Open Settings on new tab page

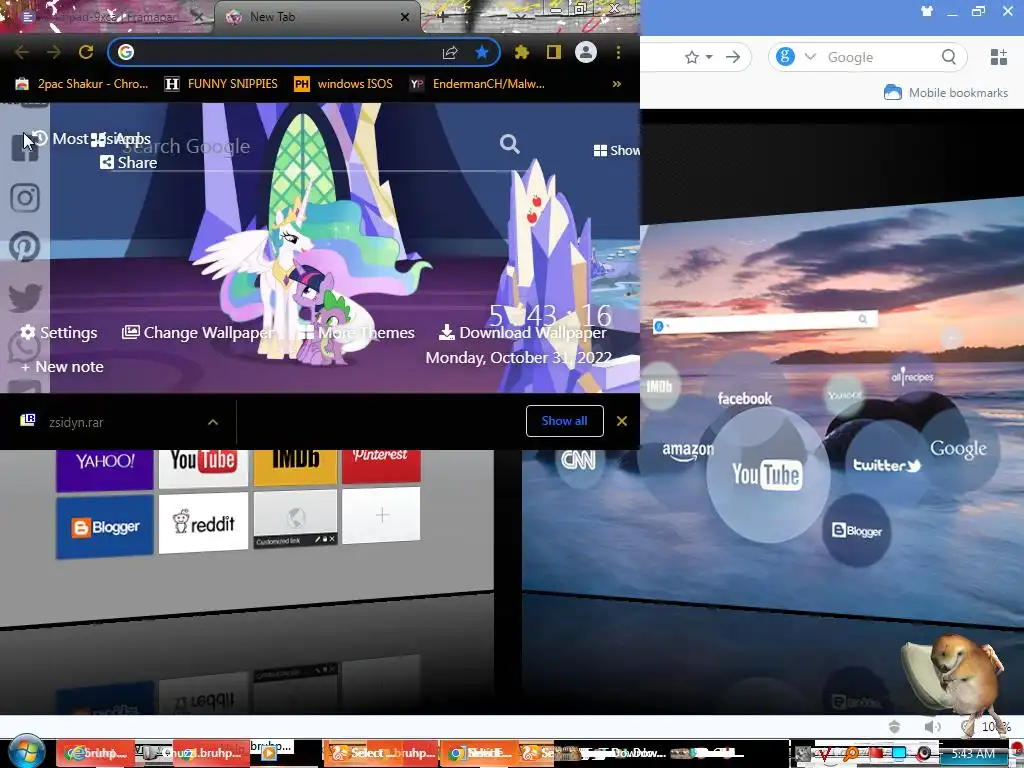click(x=59, y=332)
